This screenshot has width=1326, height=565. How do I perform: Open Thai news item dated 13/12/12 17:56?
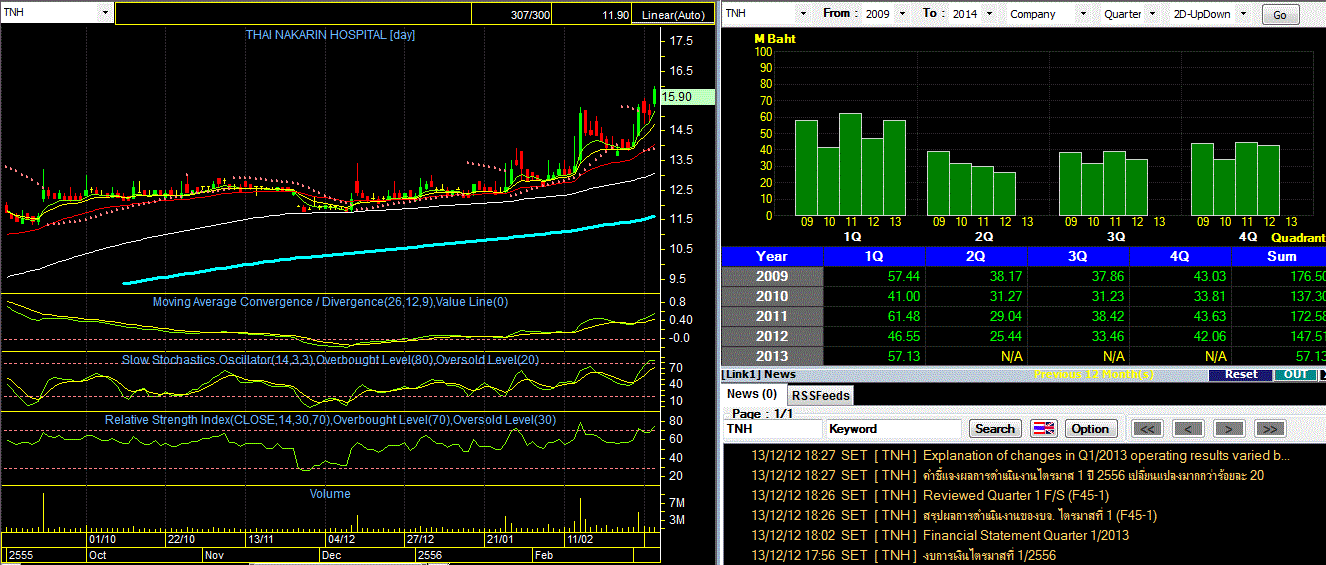coord(988,555)
